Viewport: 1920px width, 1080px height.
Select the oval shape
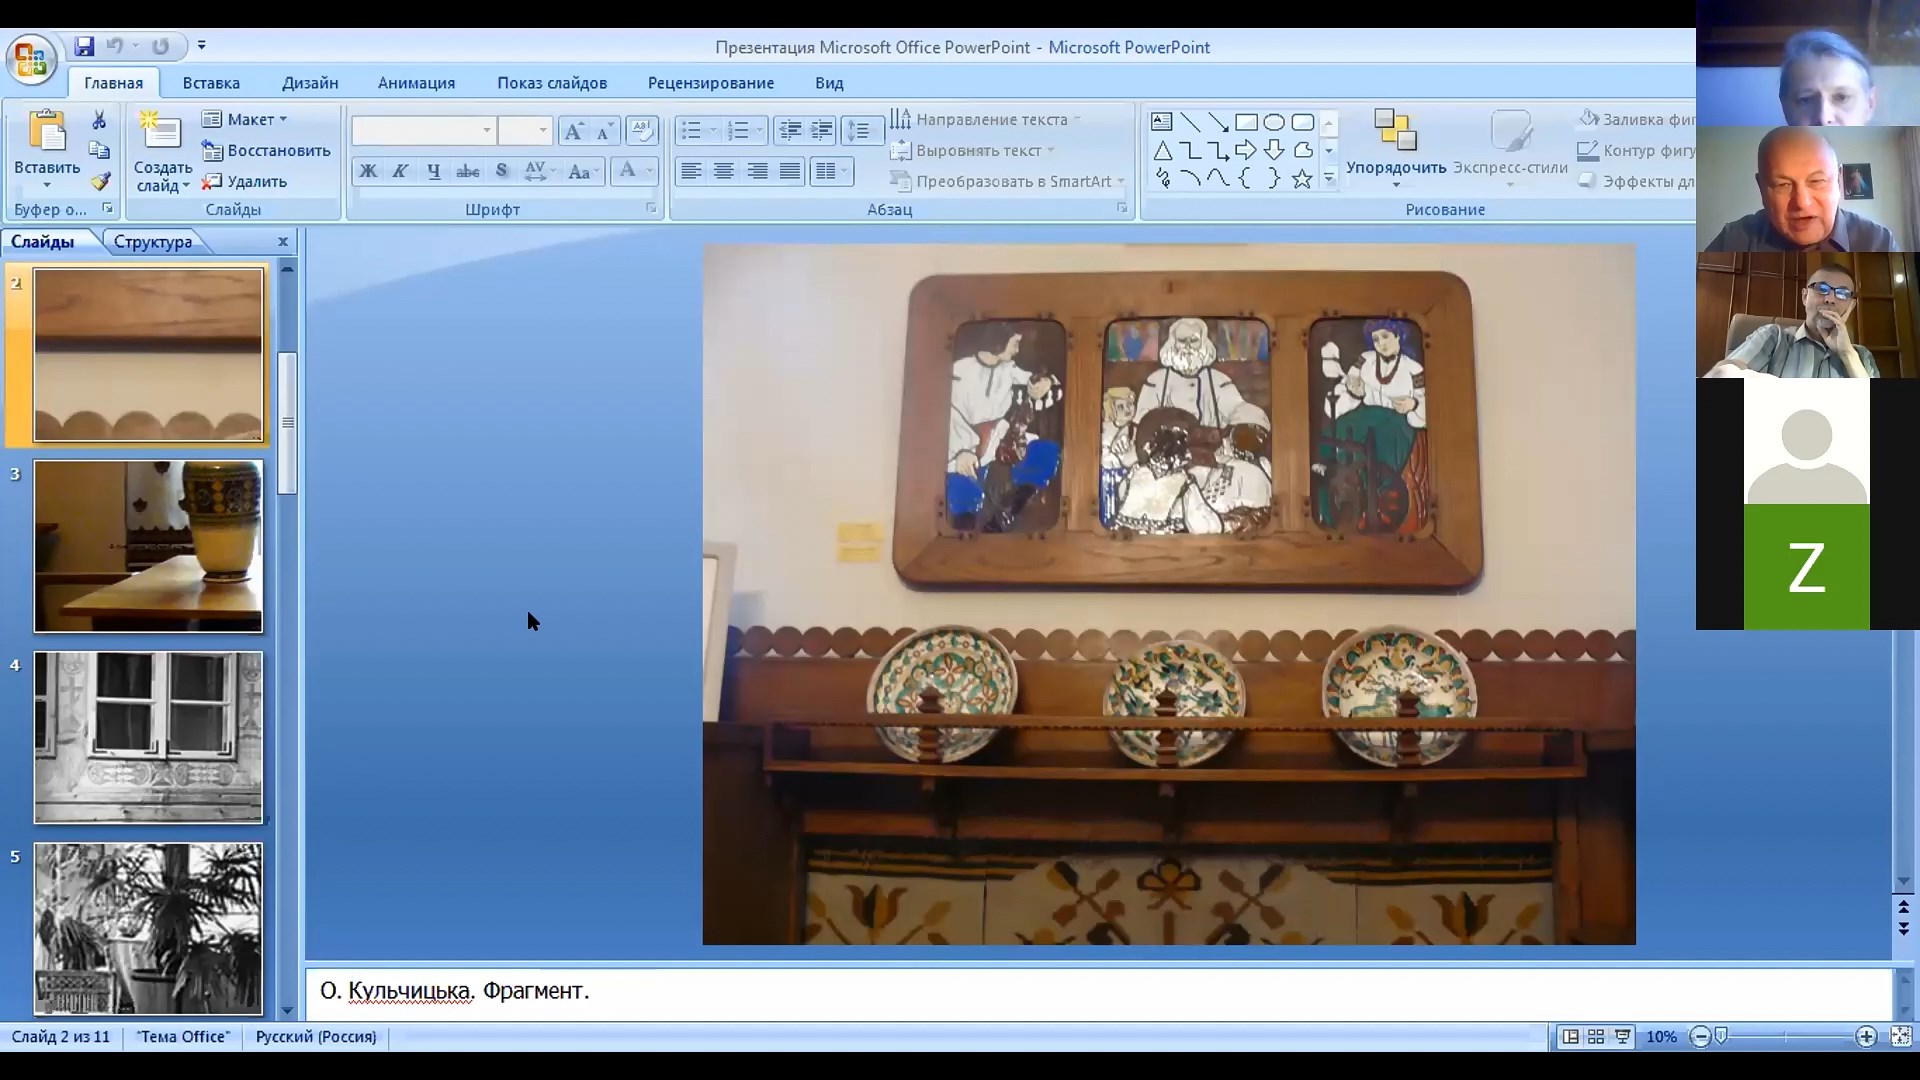tap(1274, 122)
